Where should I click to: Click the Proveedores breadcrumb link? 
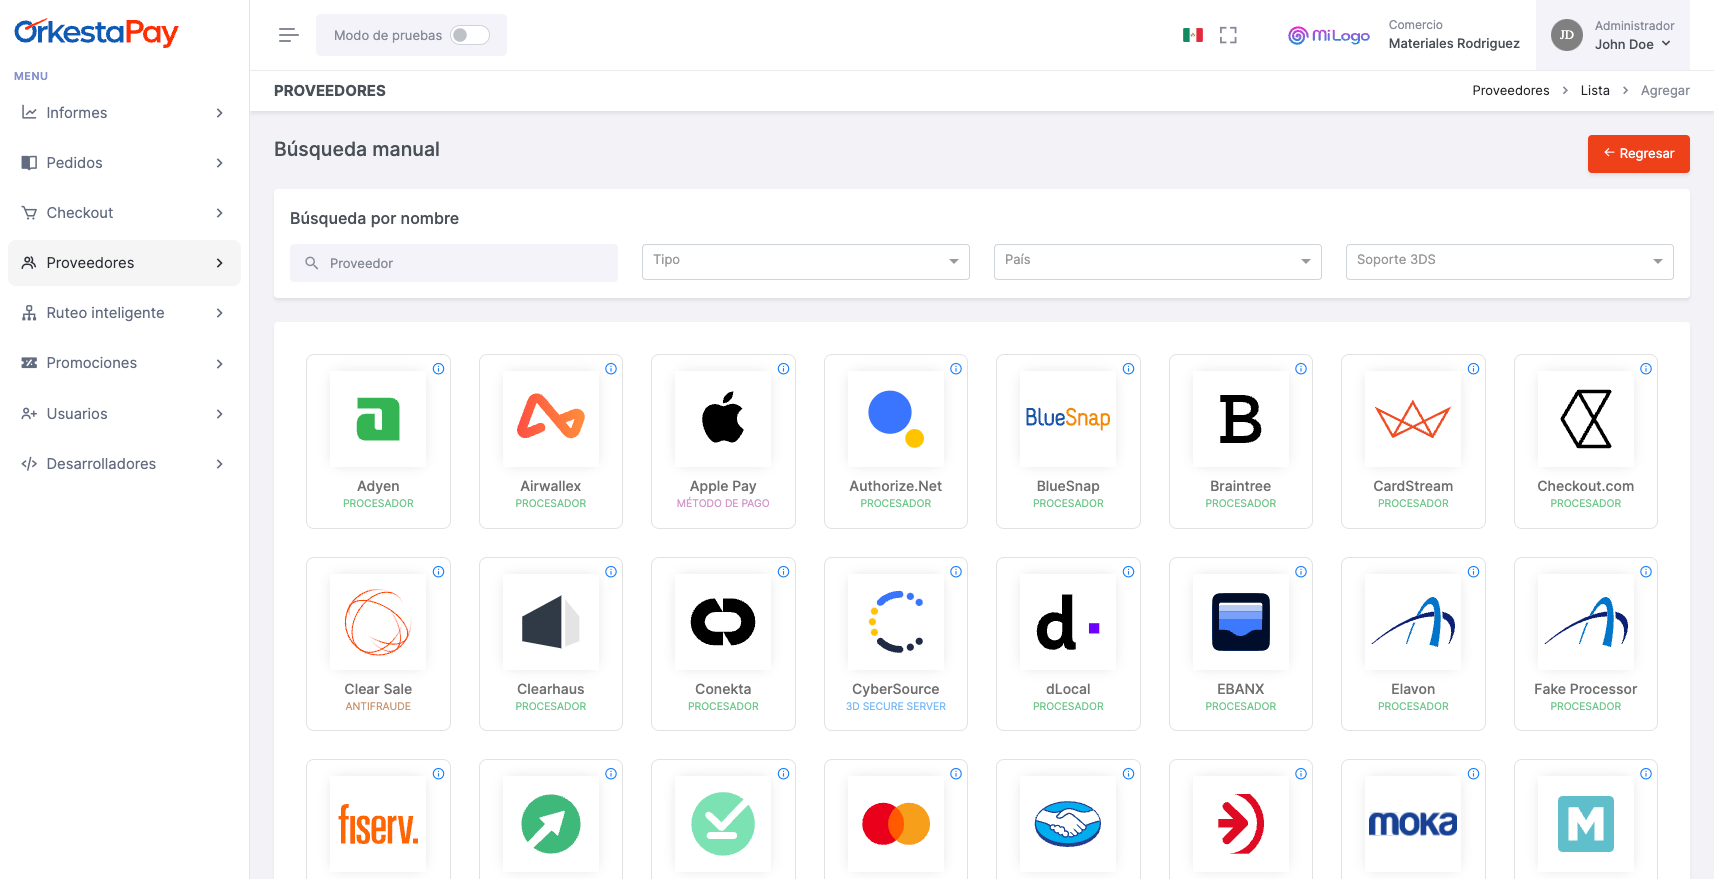click(1510, 91)
